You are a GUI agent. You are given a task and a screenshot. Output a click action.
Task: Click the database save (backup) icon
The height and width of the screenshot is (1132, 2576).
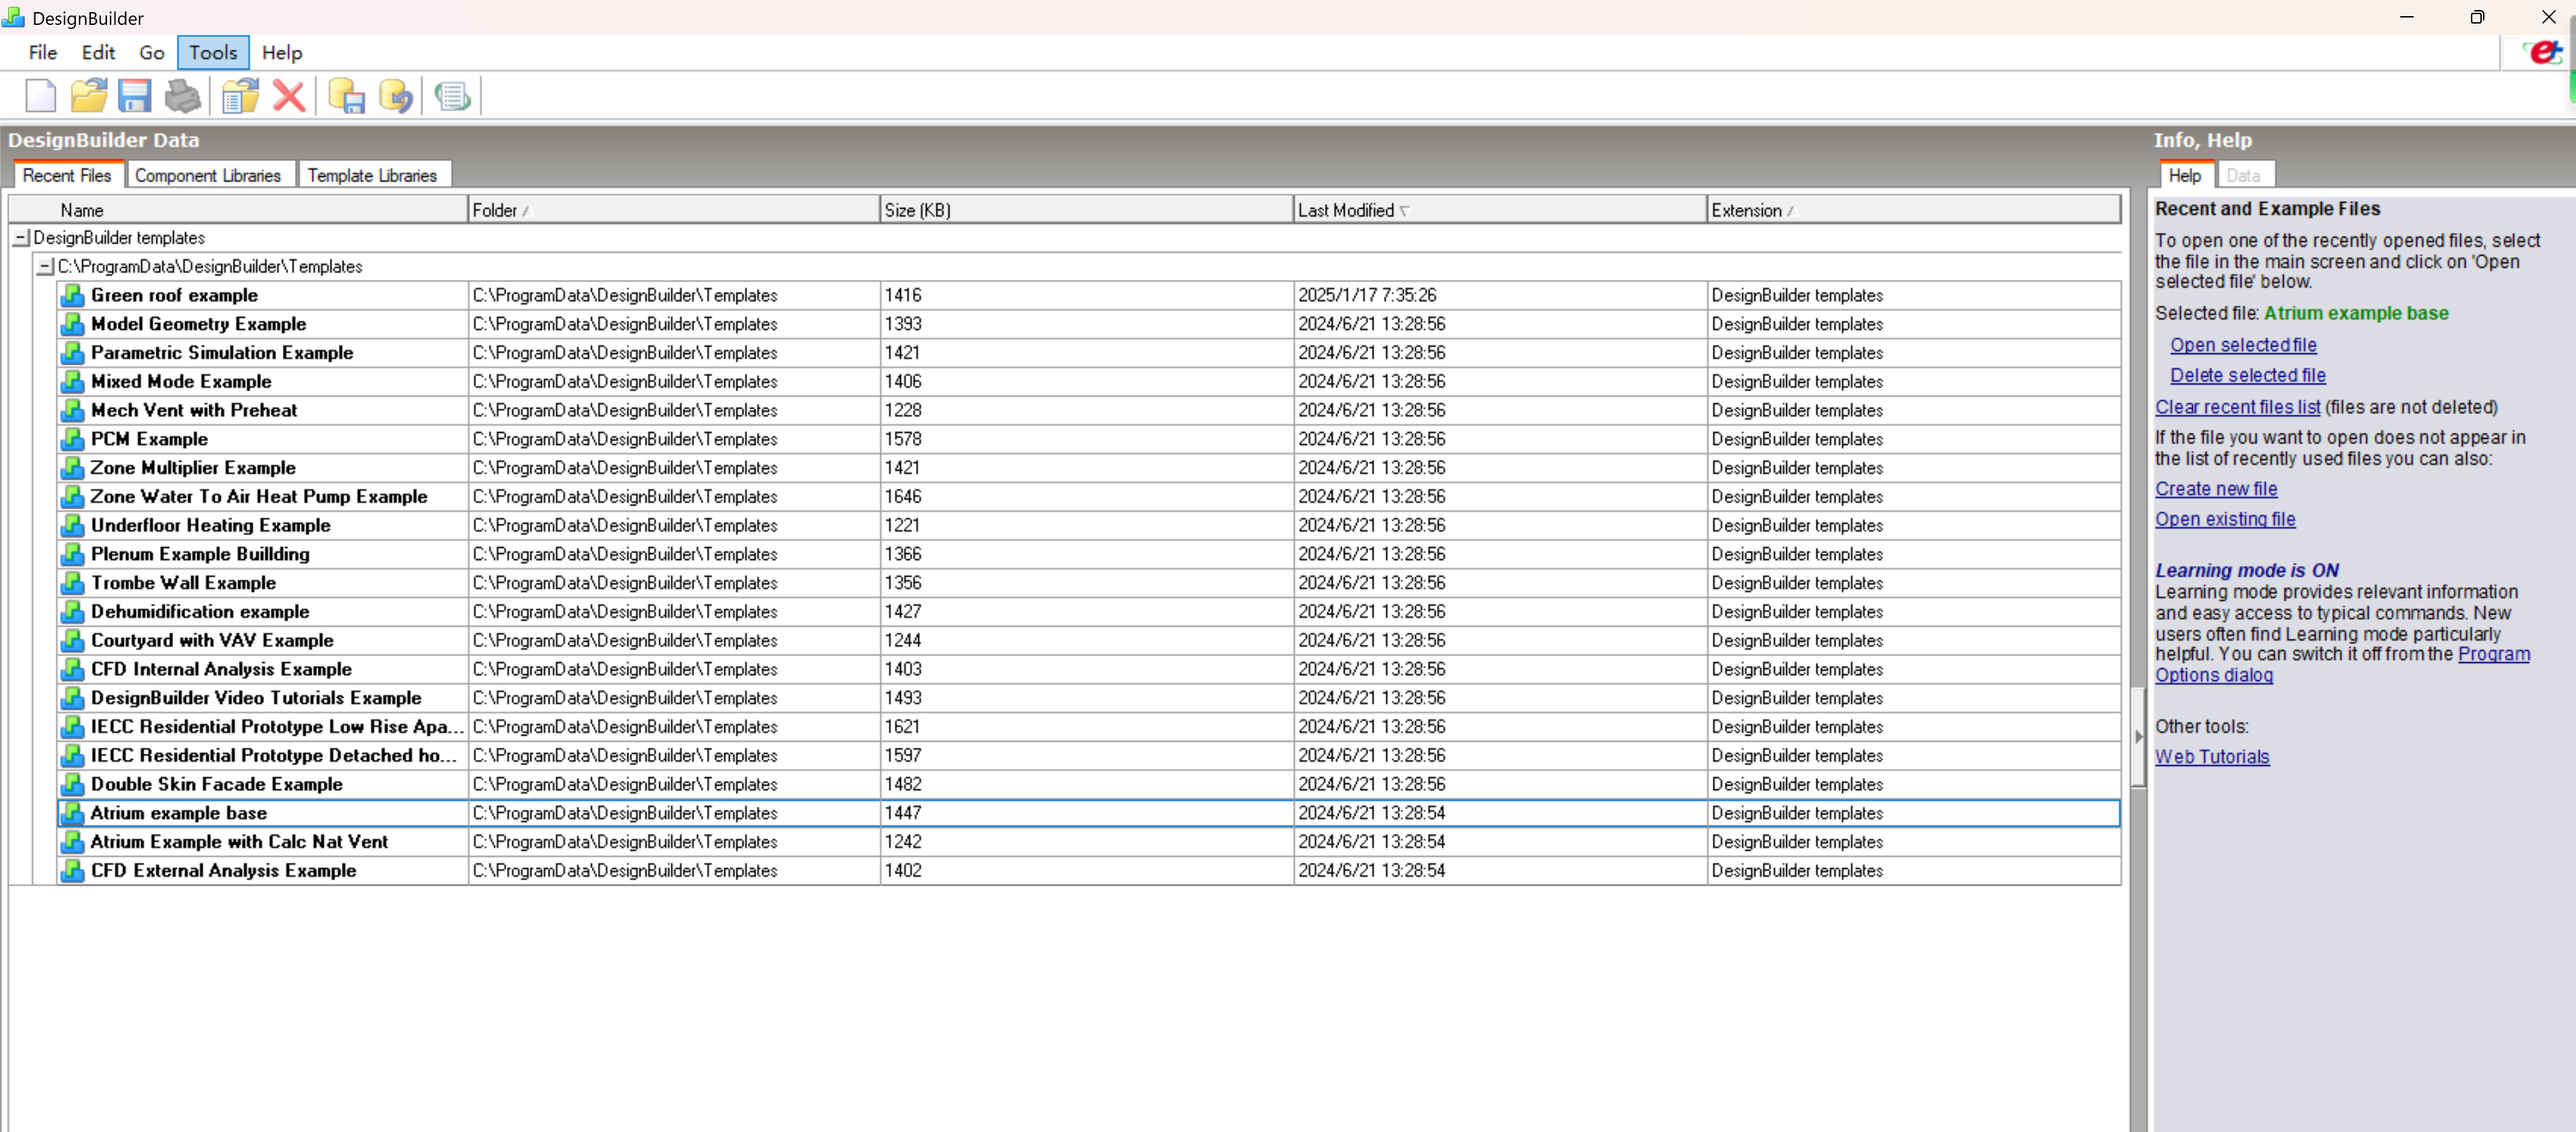[x=346, y=96]
